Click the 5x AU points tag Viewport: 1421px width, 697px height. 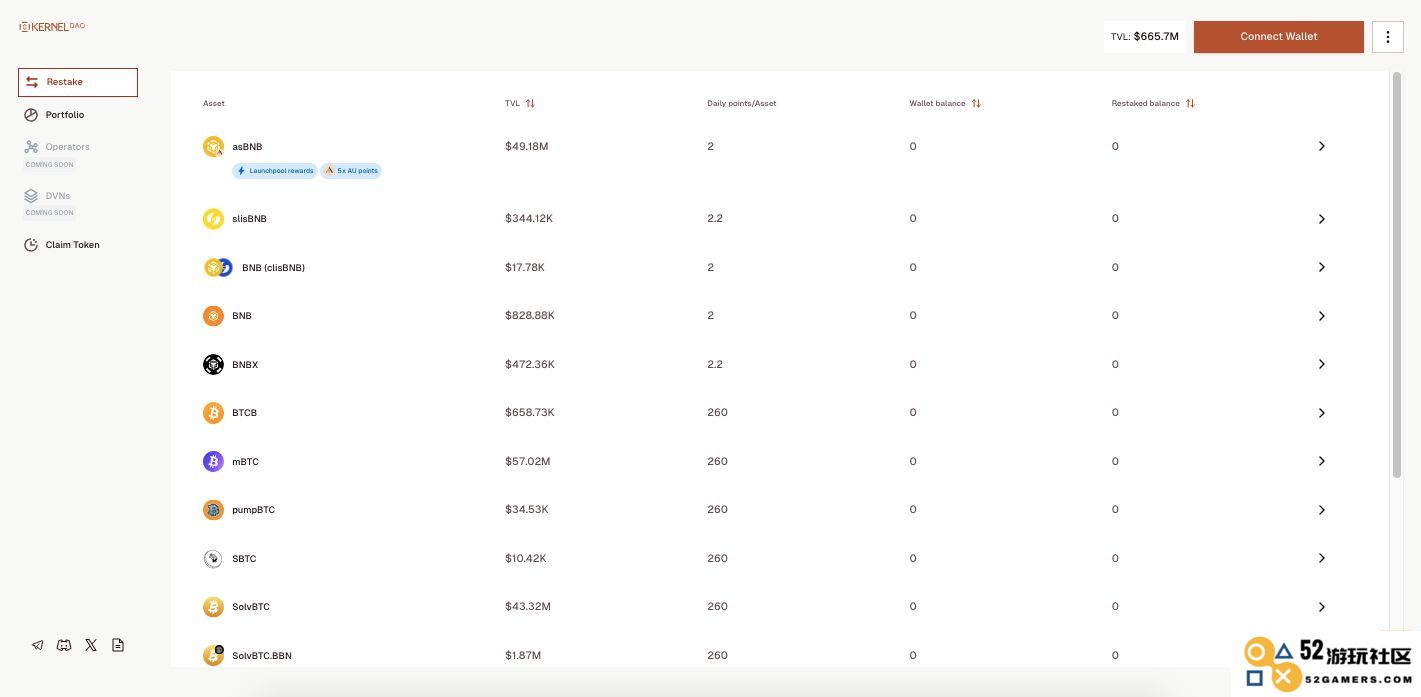351,171
